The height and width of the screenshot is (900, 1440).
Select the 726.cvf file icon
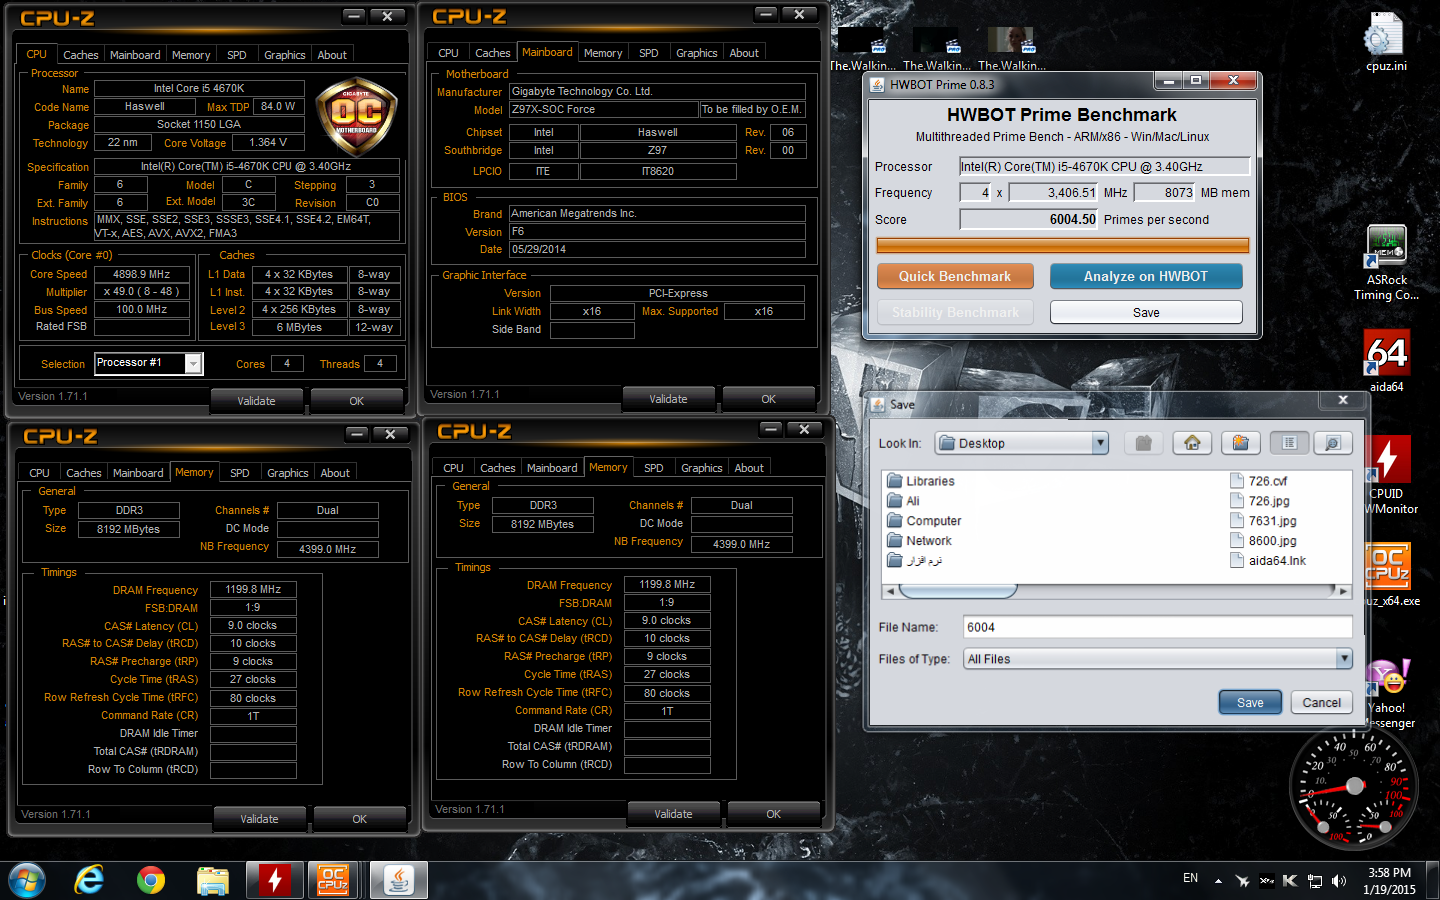(1237, 481)
